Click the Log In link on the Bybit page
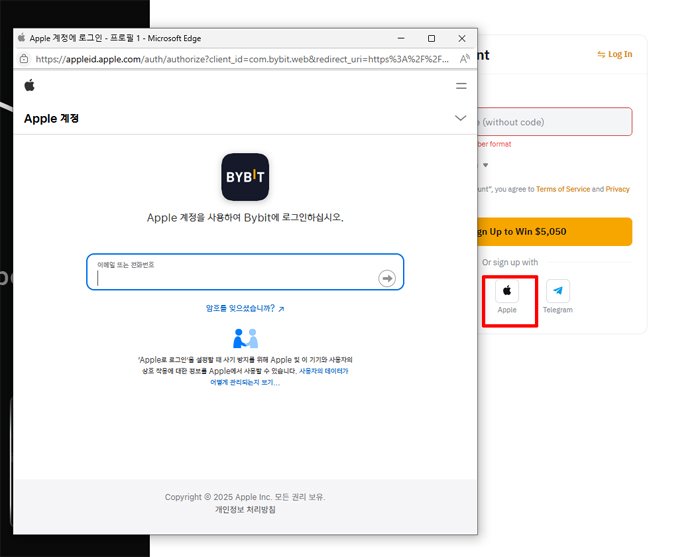700x557 pixels. point(615,54)
